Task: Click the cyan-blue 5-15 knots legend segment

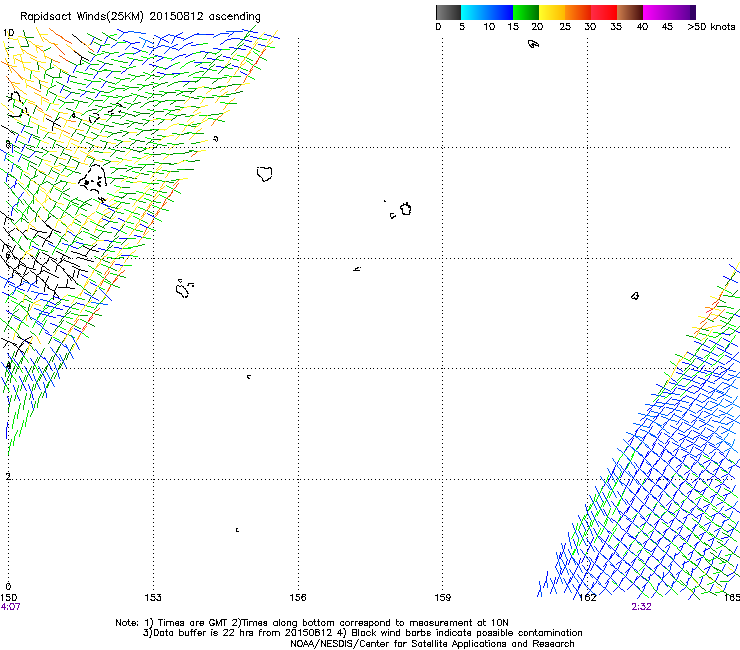Action: click(x=487, y=12)
